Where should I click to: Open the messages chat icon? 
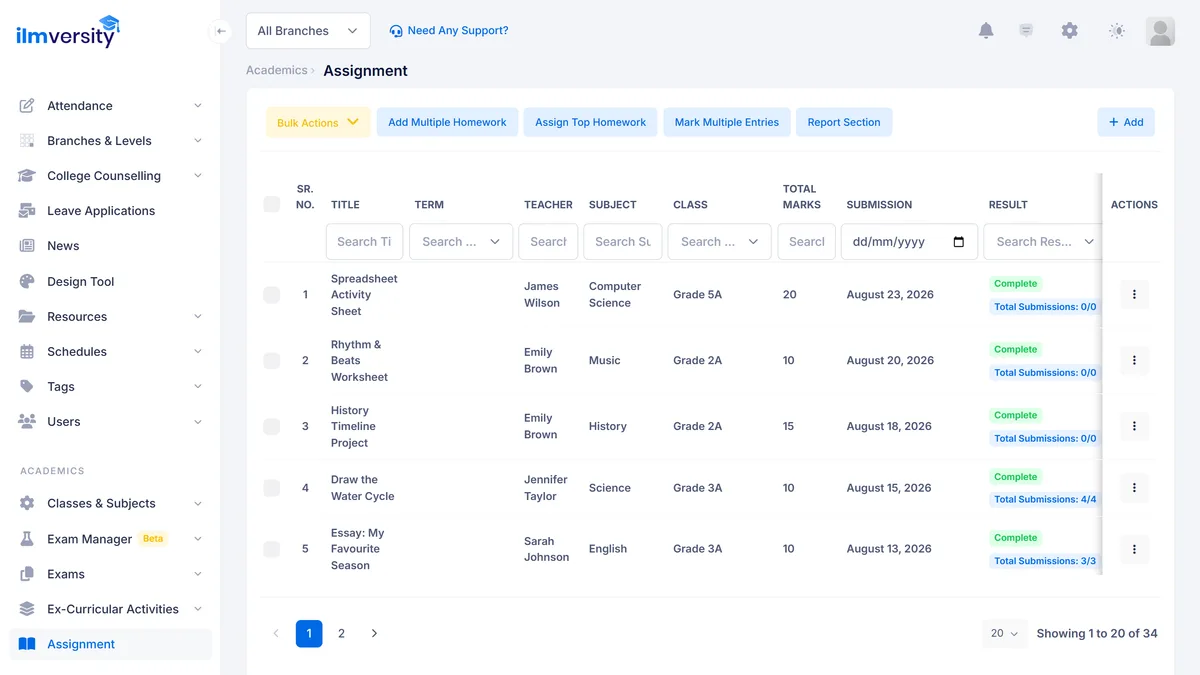pyautogui.click(x=1026, y=31)
